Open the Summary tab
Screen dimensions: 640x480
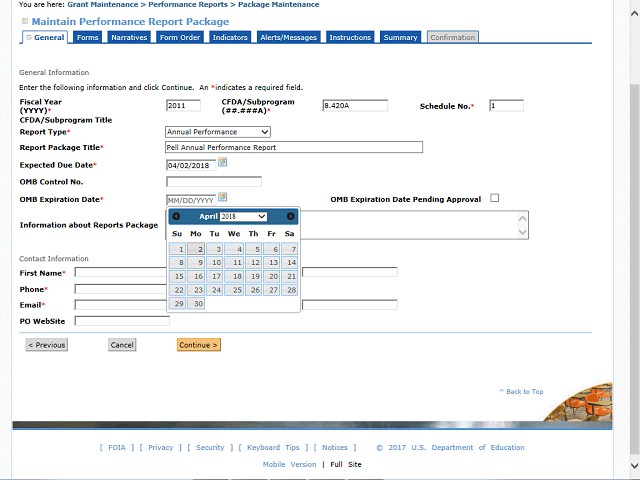pyautogui.click(x=400, y=37)
